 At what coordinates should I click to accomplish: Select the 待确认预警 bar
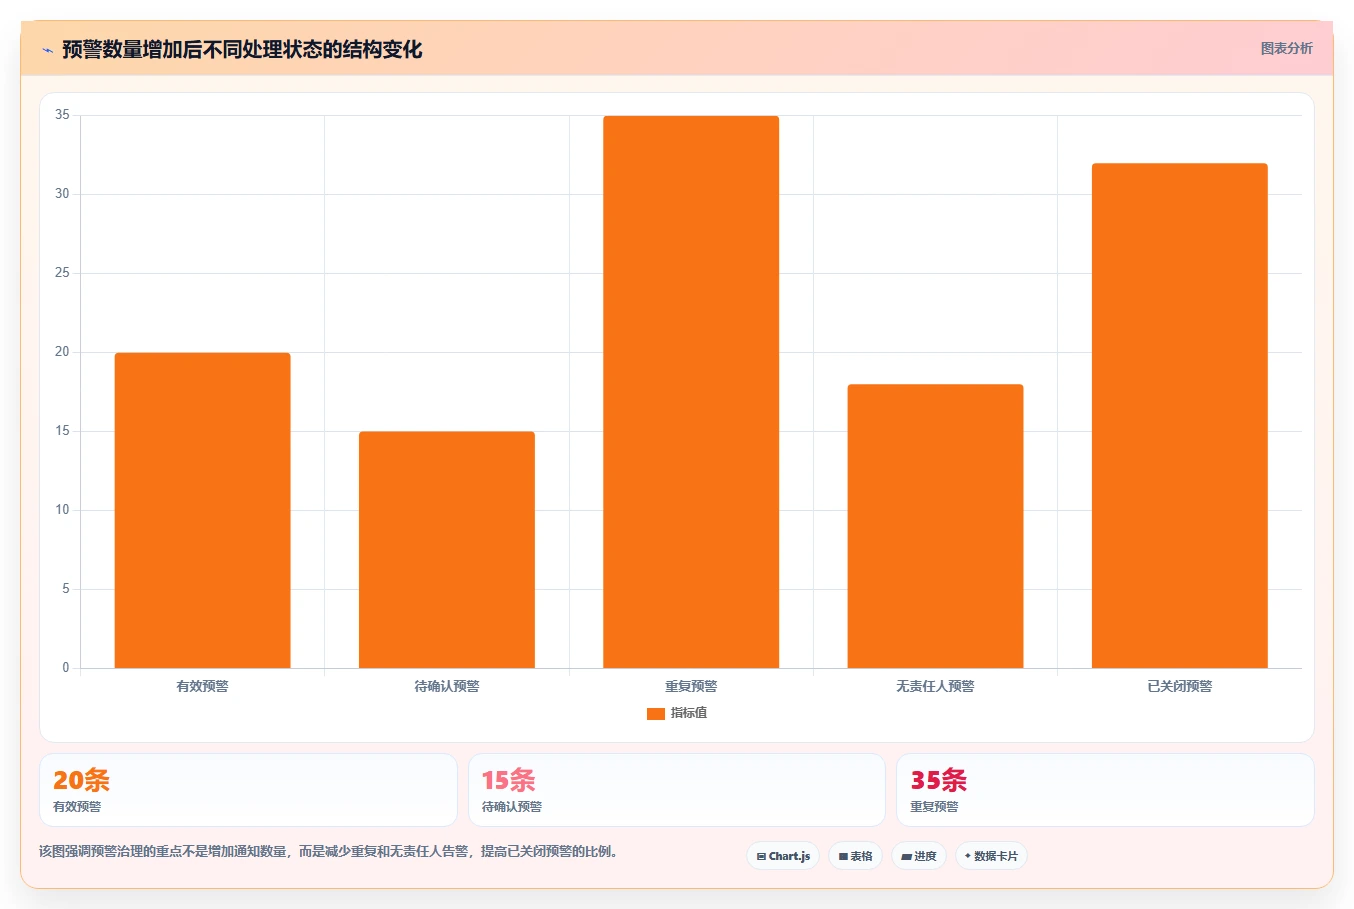tap(447, 550)
